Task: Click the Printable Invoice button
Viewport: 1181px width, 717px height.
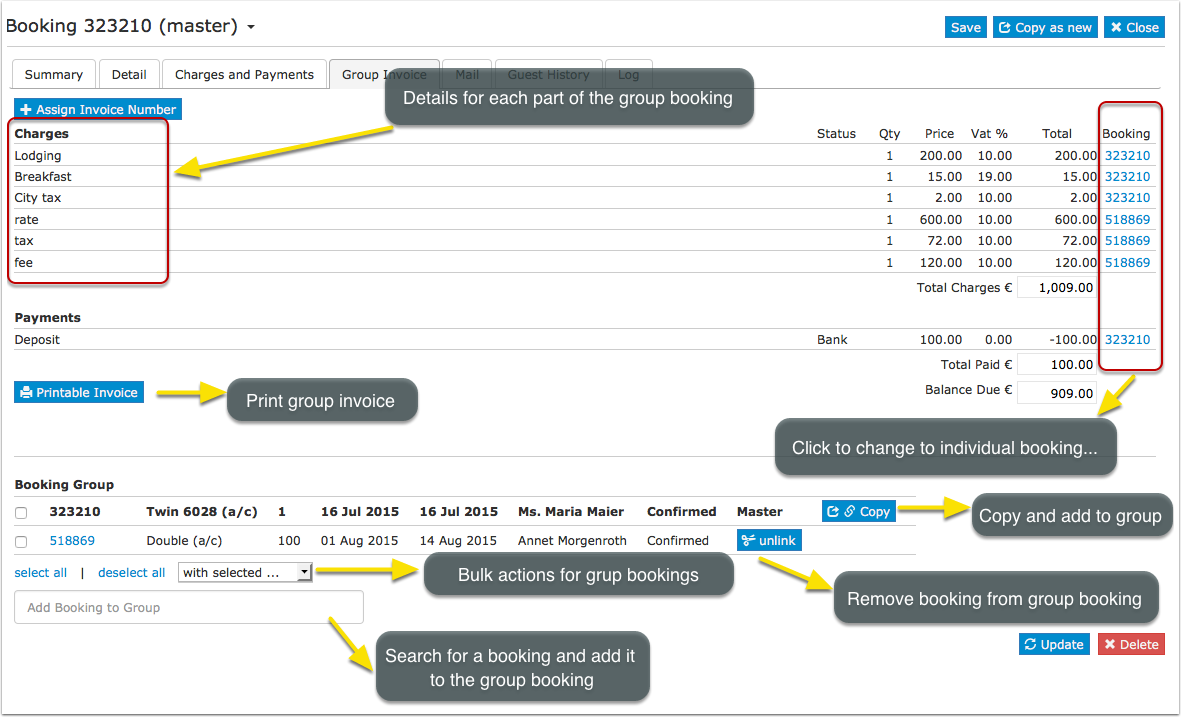Action: [x=79, y=392]
